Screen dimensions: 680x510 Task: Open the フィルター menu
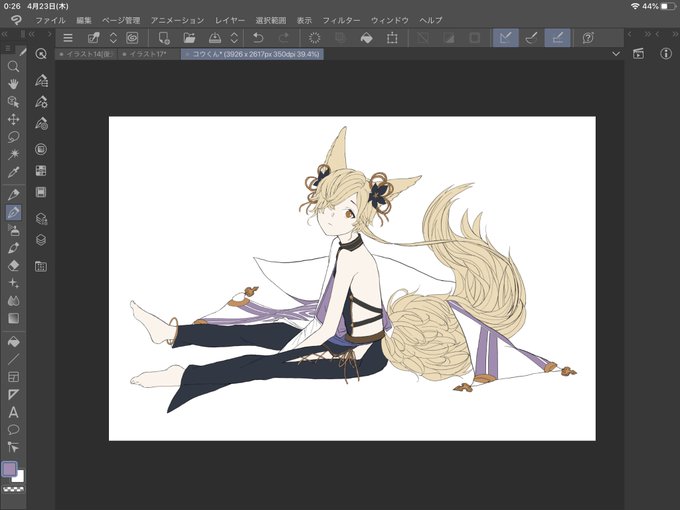[341, 20]
